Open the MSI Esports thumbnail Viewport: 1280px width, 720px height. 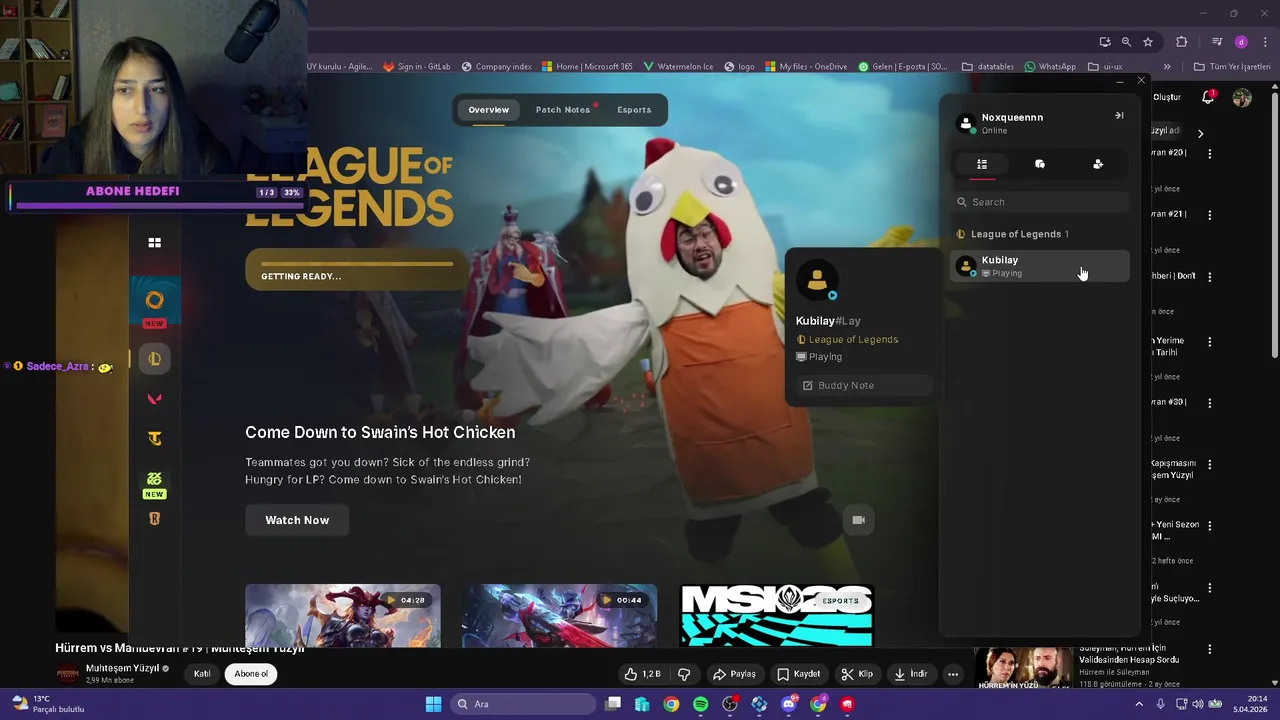click(777, 615)
